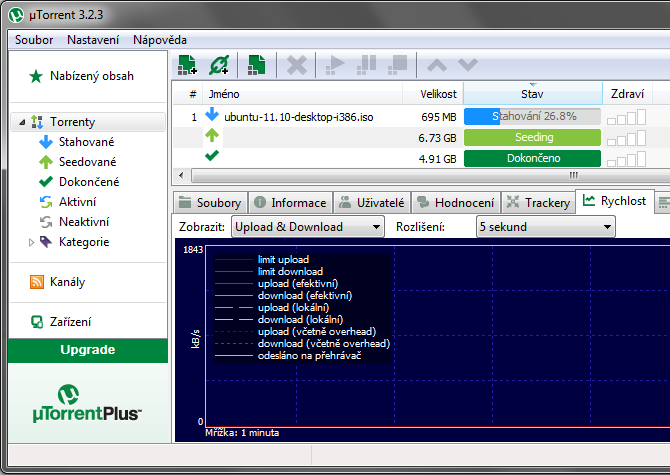Click the Seeding status bar
Screen dimensions: 670x475
click(532, 138)
